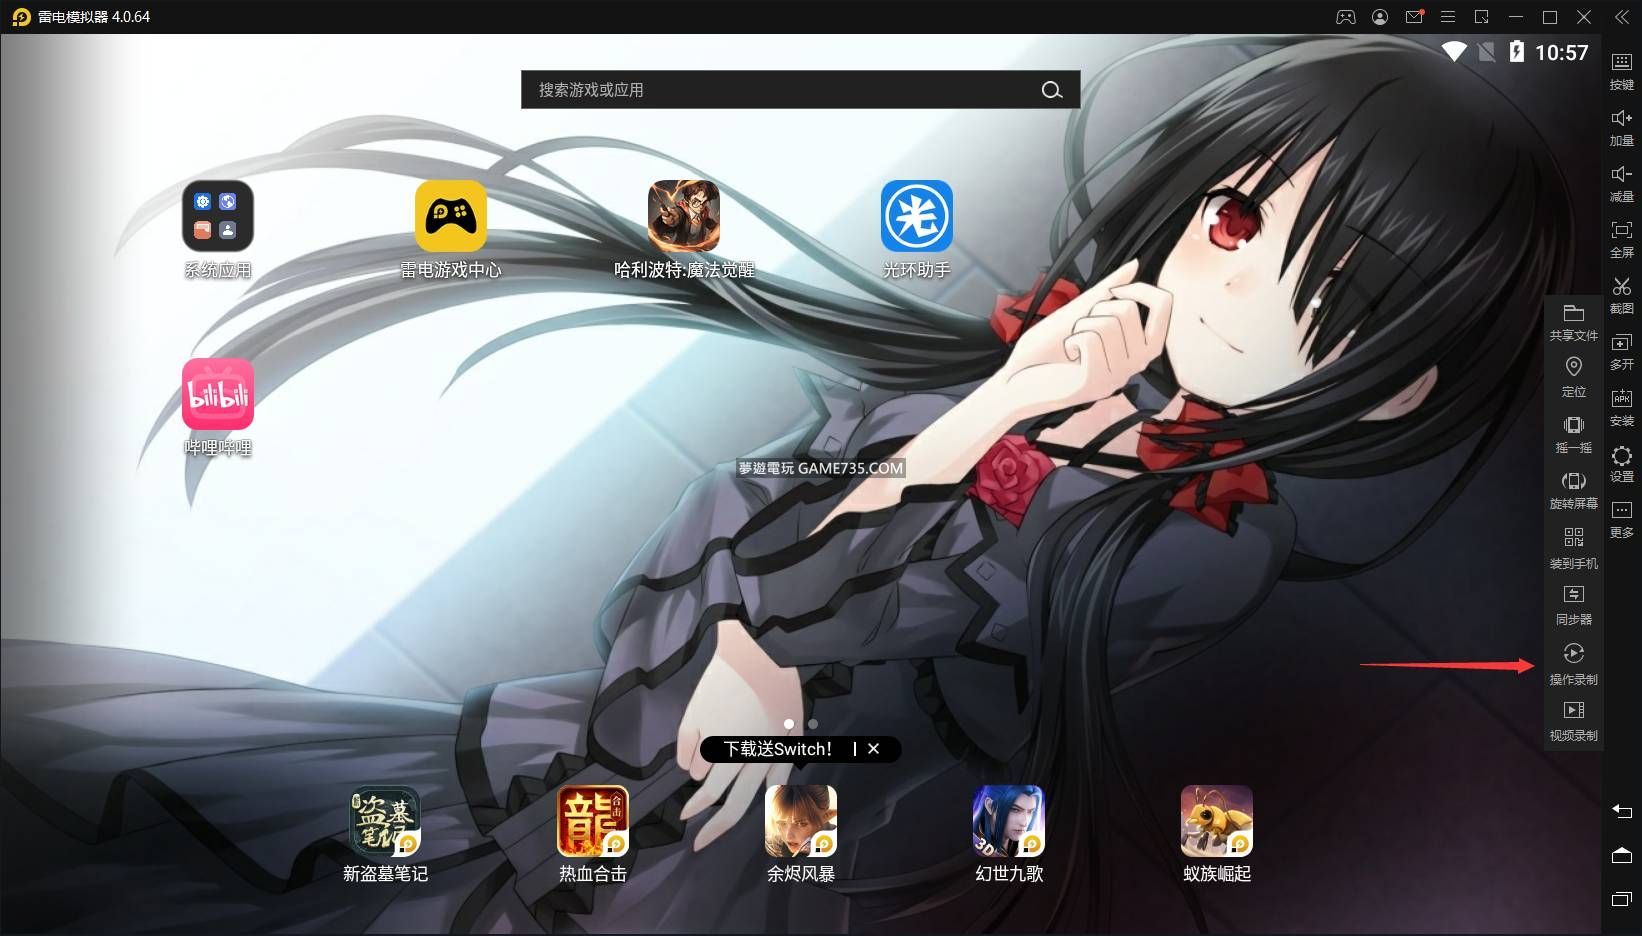The image size is (1642, 936).
Task: Open the title bar hamburger menu
Action: [1447, 17]
